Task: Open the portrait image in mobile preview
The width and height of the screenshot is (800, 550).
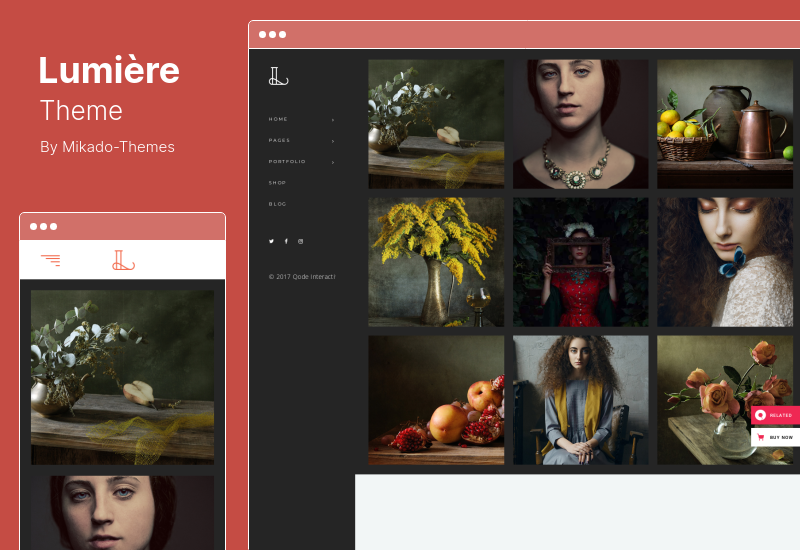Action: (x=122, y=513)
